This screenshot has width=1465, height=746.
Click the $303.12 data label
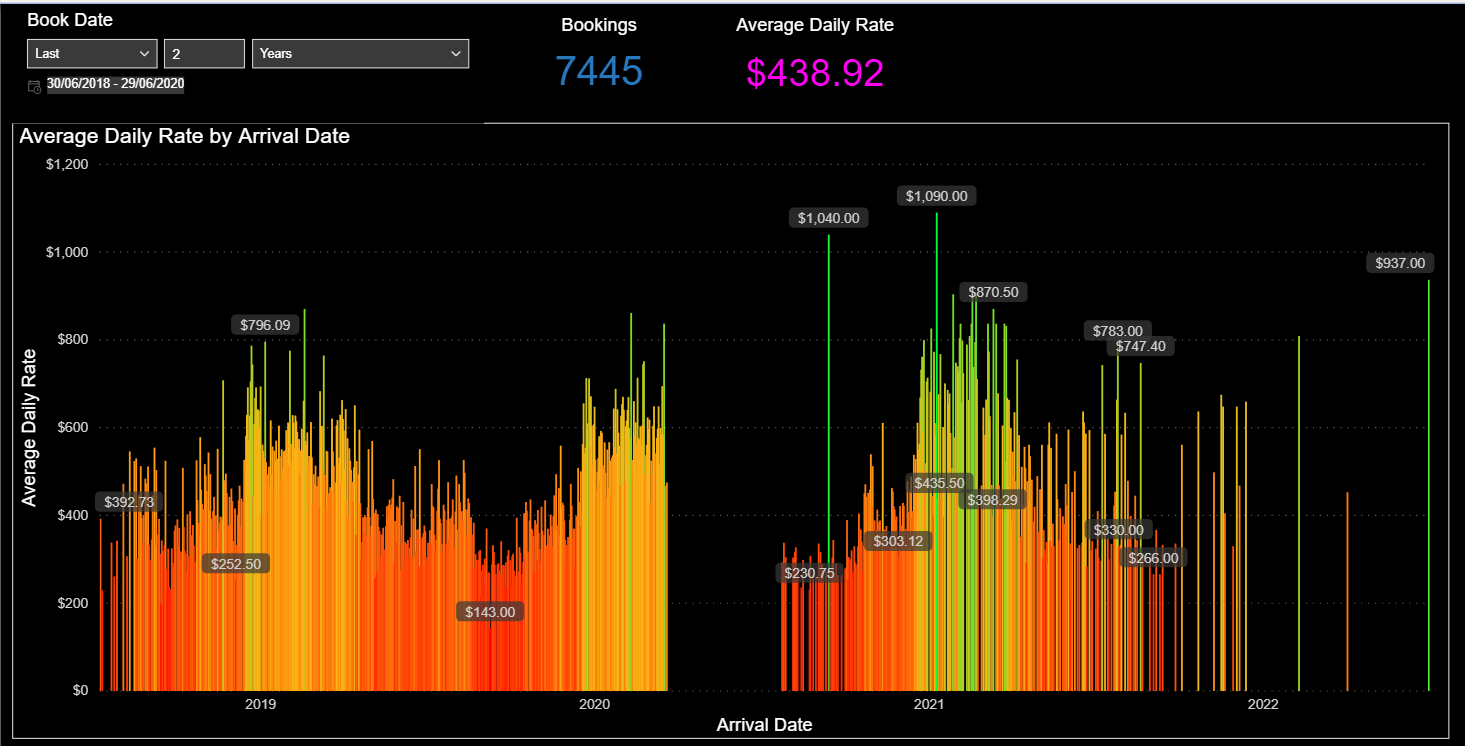click(898, 541)
